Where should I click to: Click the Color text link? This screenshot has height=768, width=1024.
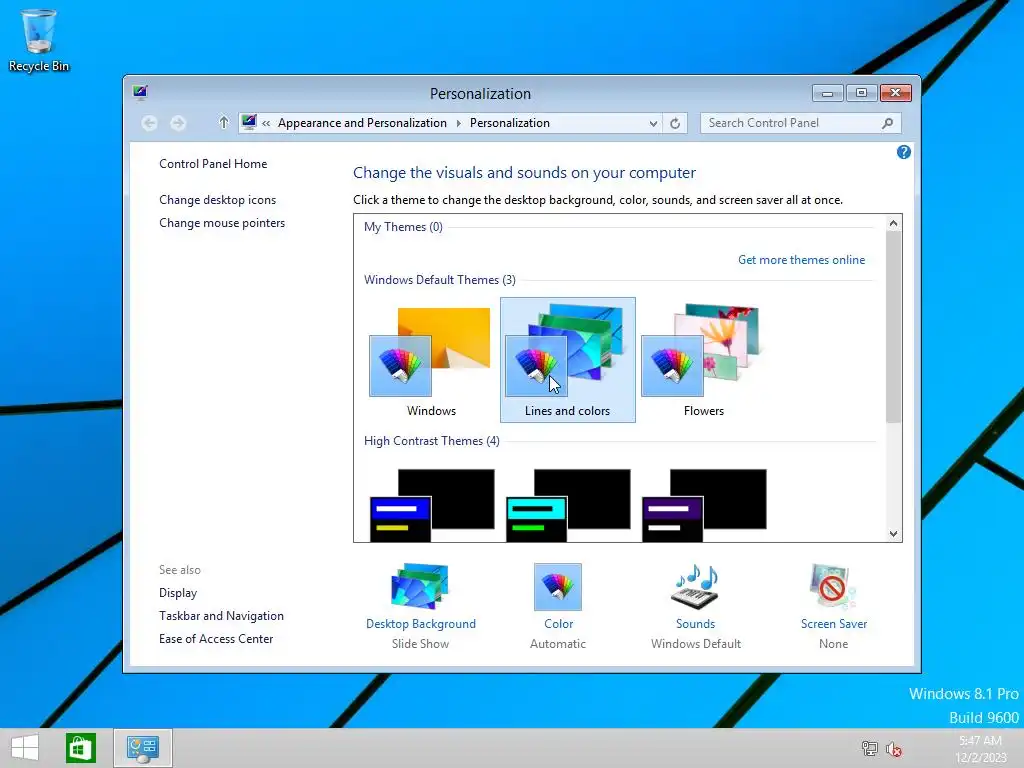[x=558, y=624]
